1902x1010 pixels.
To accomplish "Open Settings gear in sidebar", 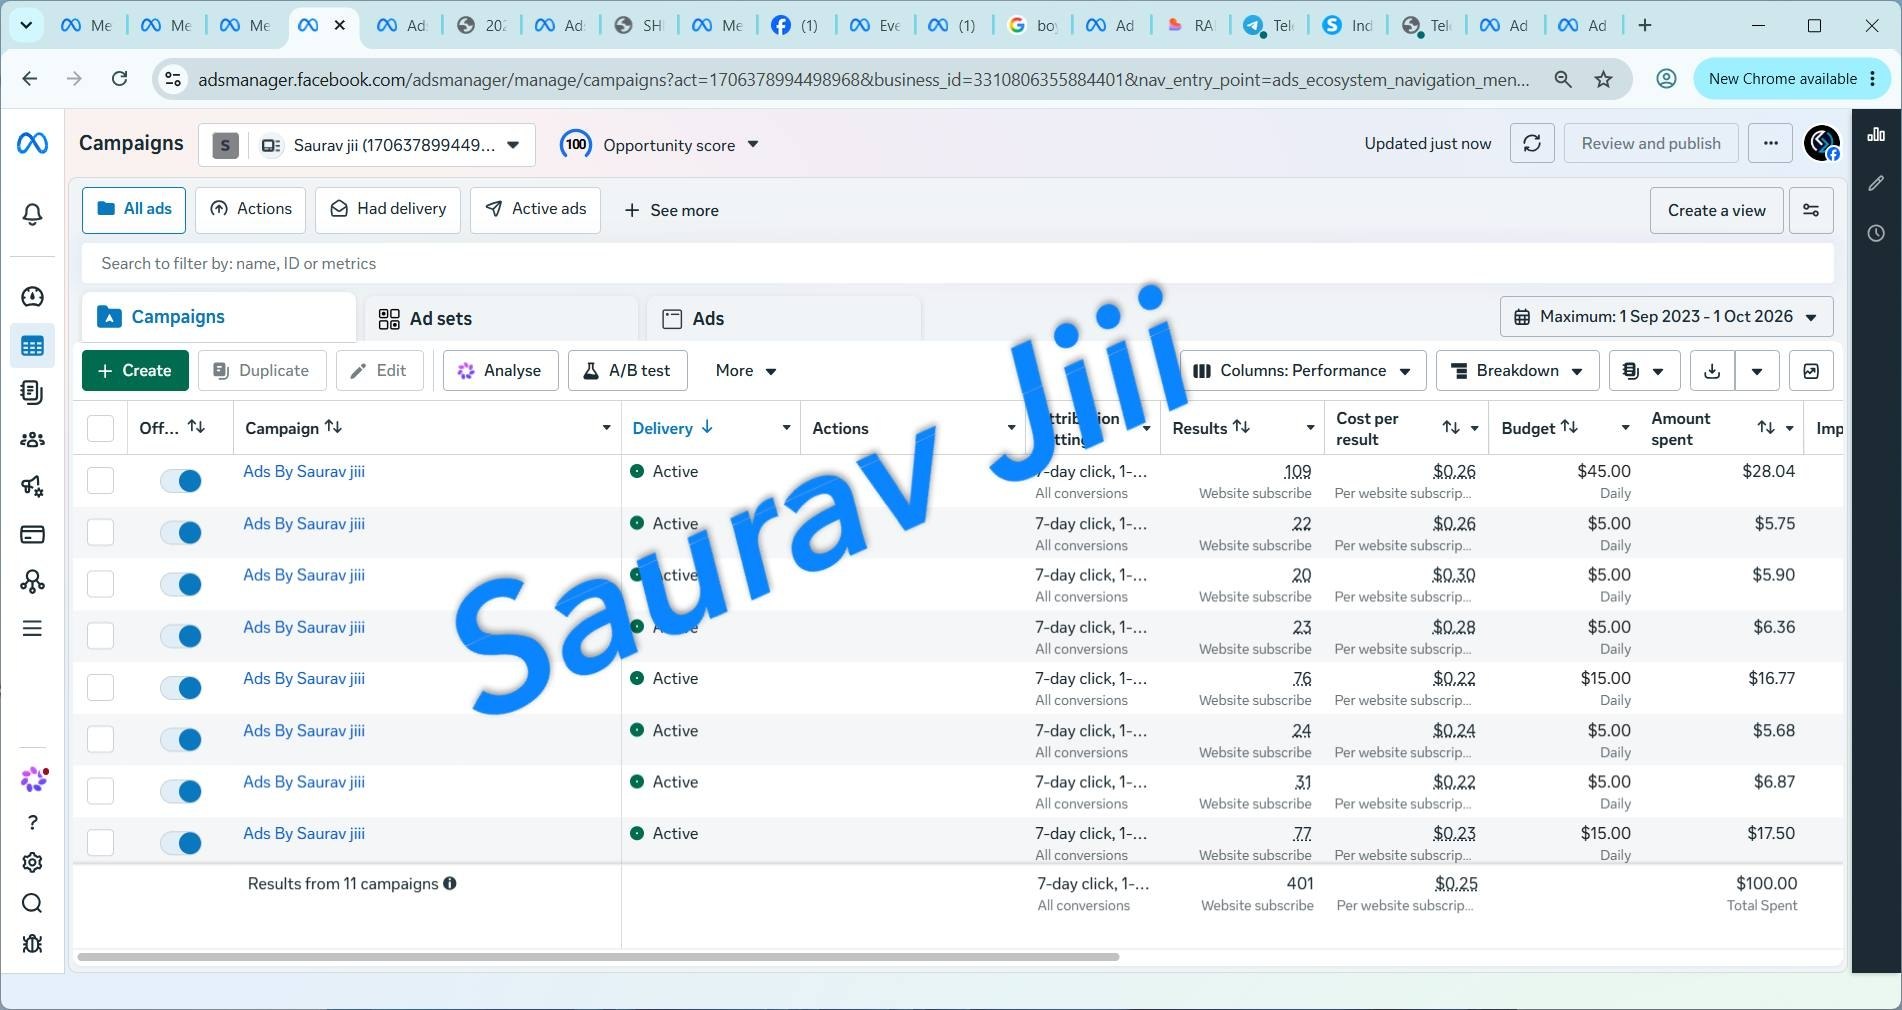I will coord(32,862).
